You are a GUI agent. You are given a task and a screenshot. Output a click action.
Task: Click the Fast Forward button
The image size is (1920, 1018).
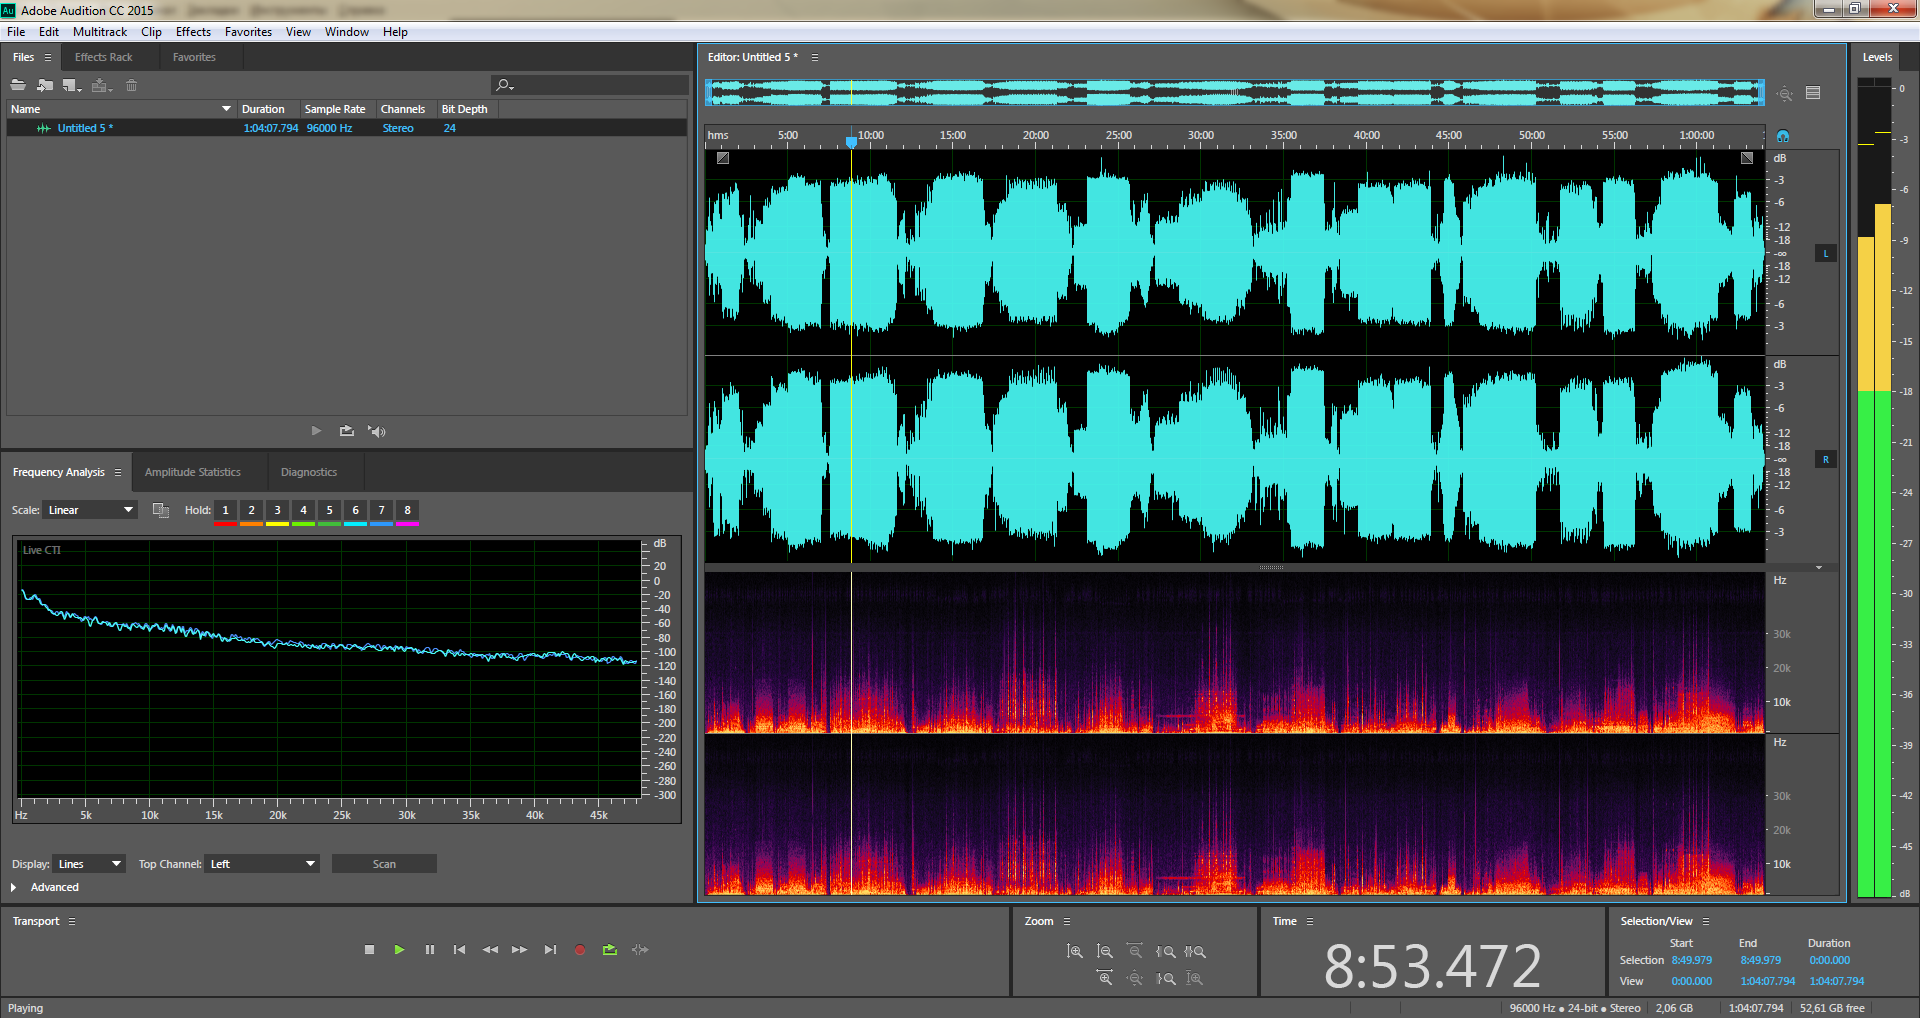point(520,950)
